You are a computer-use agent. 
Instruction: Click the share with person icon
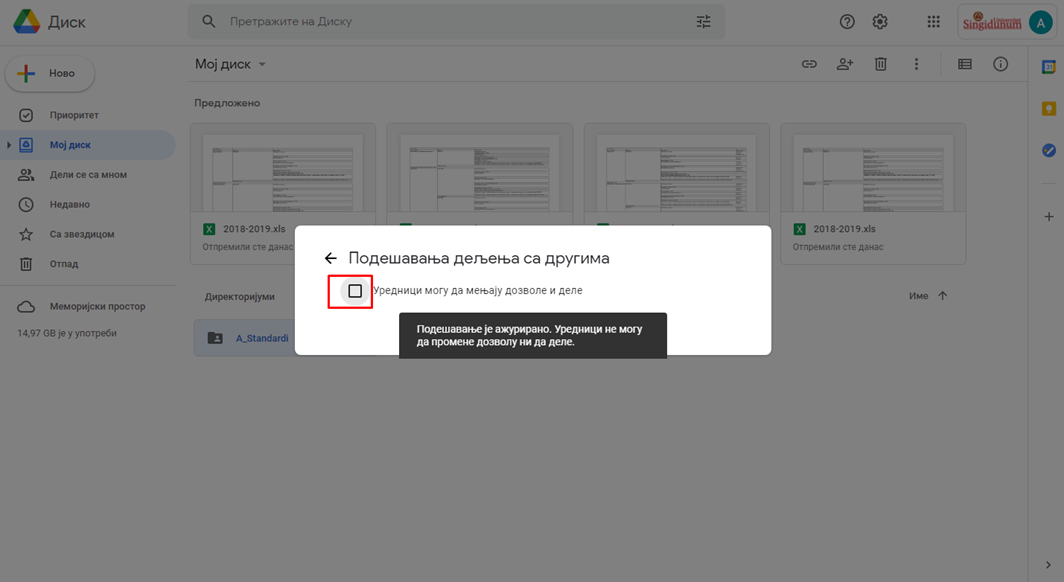click(845, 64)
